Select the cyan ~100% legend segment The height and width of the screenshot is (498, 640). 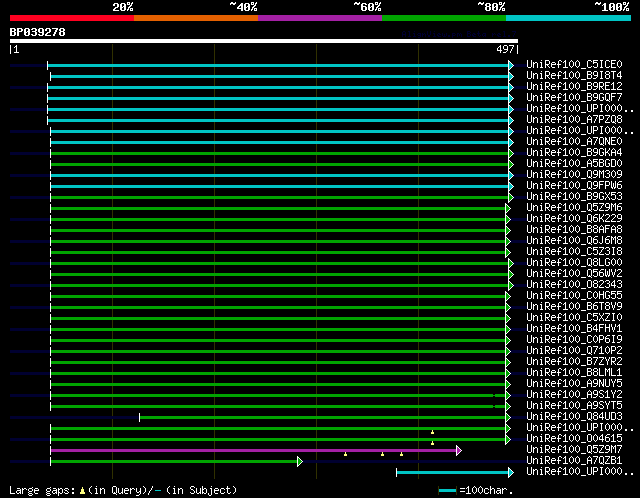tap(567, 18)
